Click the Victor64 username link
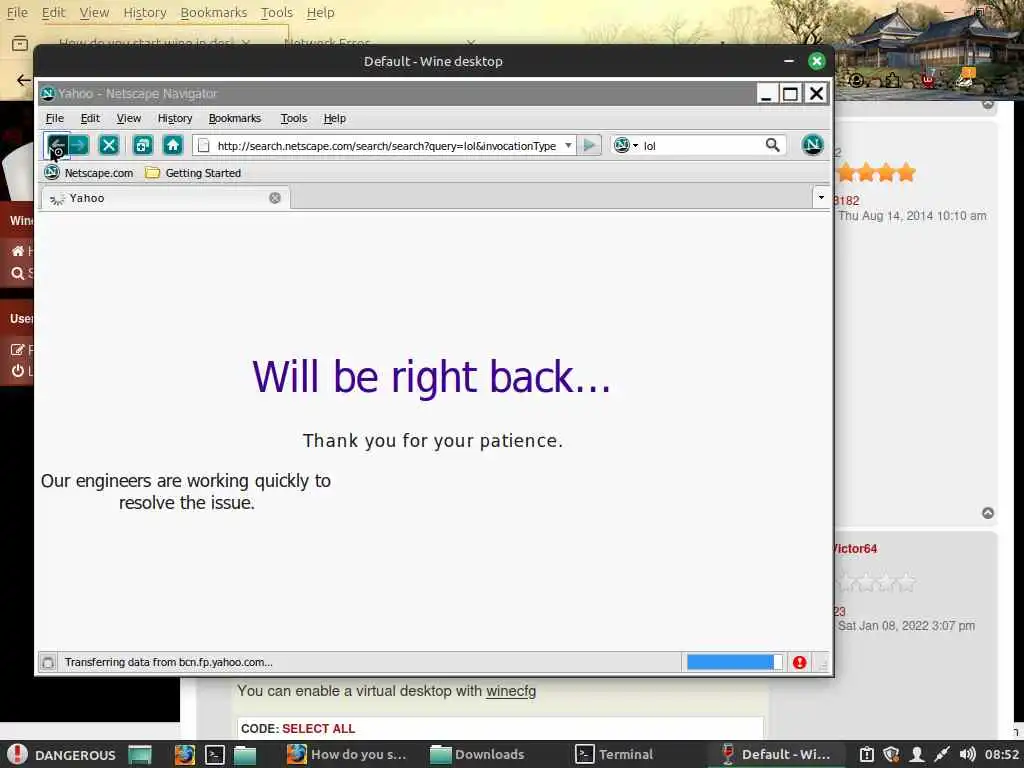Screen dimensions: 1024x768 pos(854,549)
